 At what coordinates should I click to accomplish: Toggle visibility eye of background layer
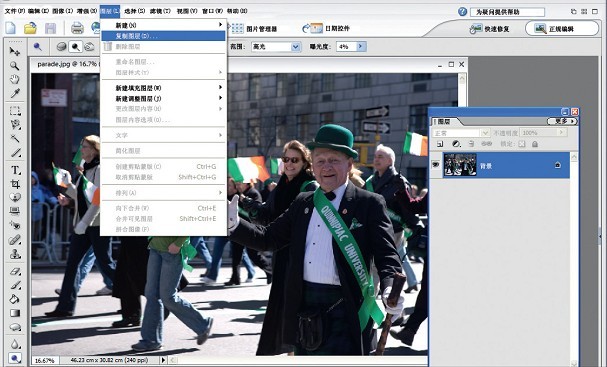coord(436,165)
